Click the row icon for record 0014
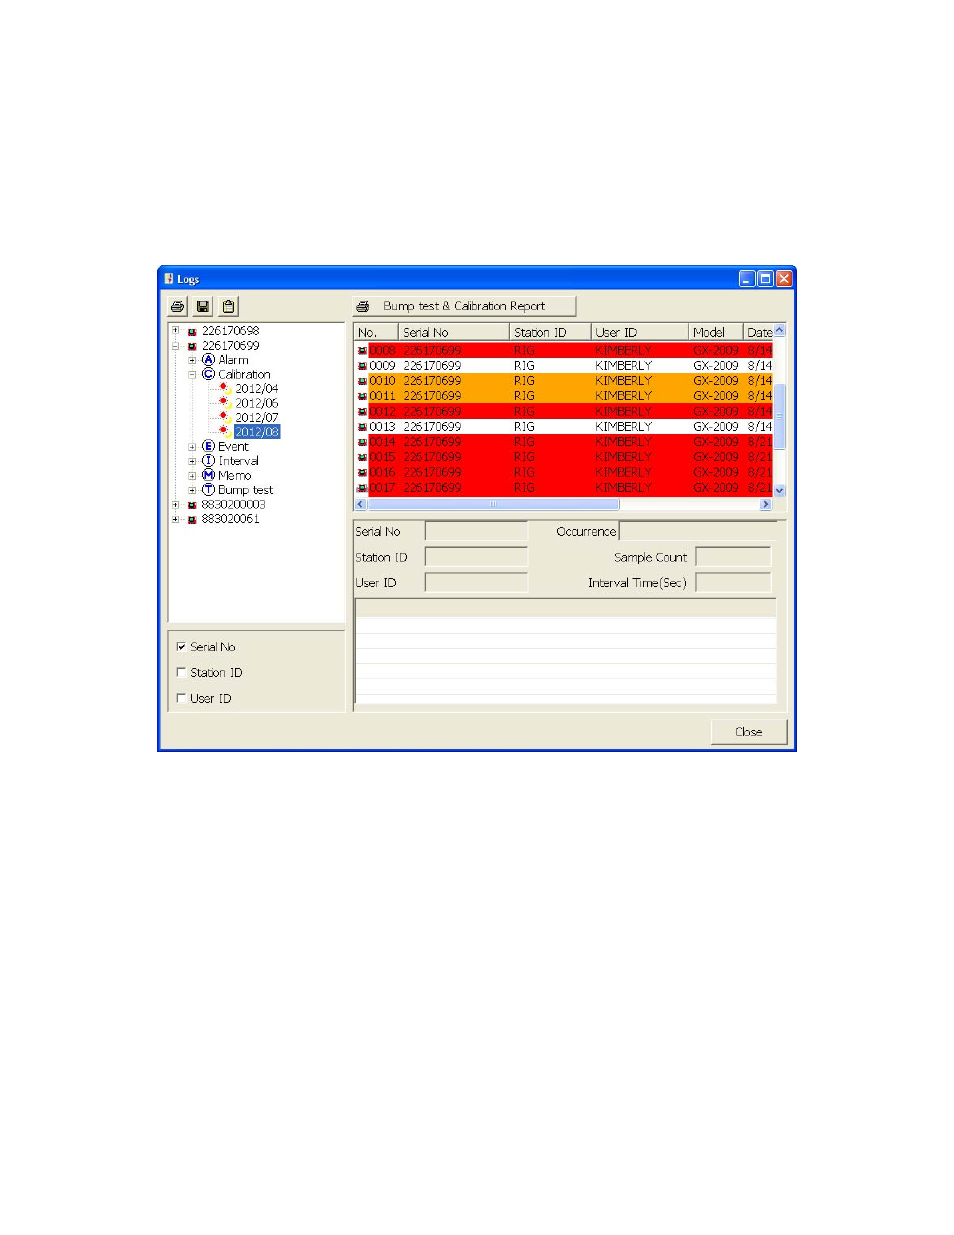This screenshot has width=954, height=1235. coord(362,442)
